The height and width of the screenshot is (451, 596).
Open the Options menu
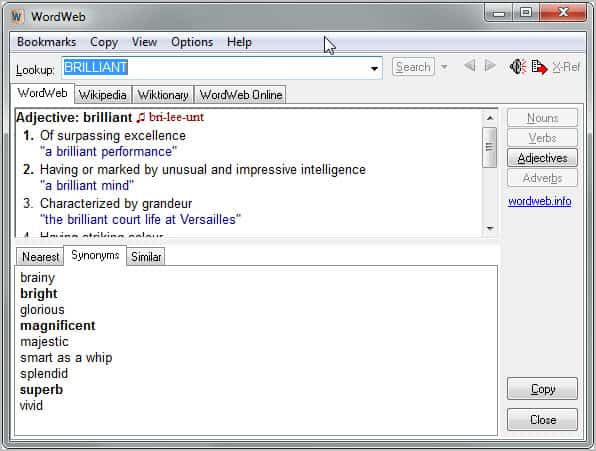(192, 42)
